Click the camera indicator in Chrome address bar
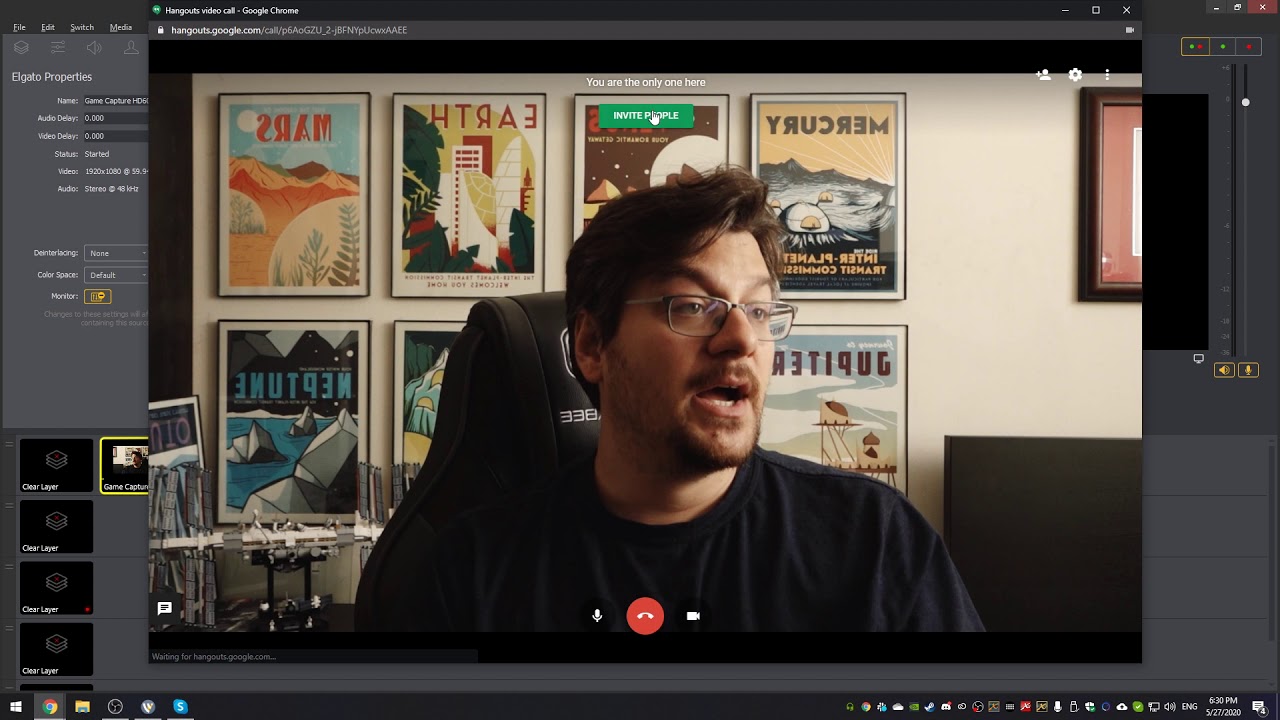Screen dimensions: 1280x720 pyautogui.click(x=1130, y=30)
